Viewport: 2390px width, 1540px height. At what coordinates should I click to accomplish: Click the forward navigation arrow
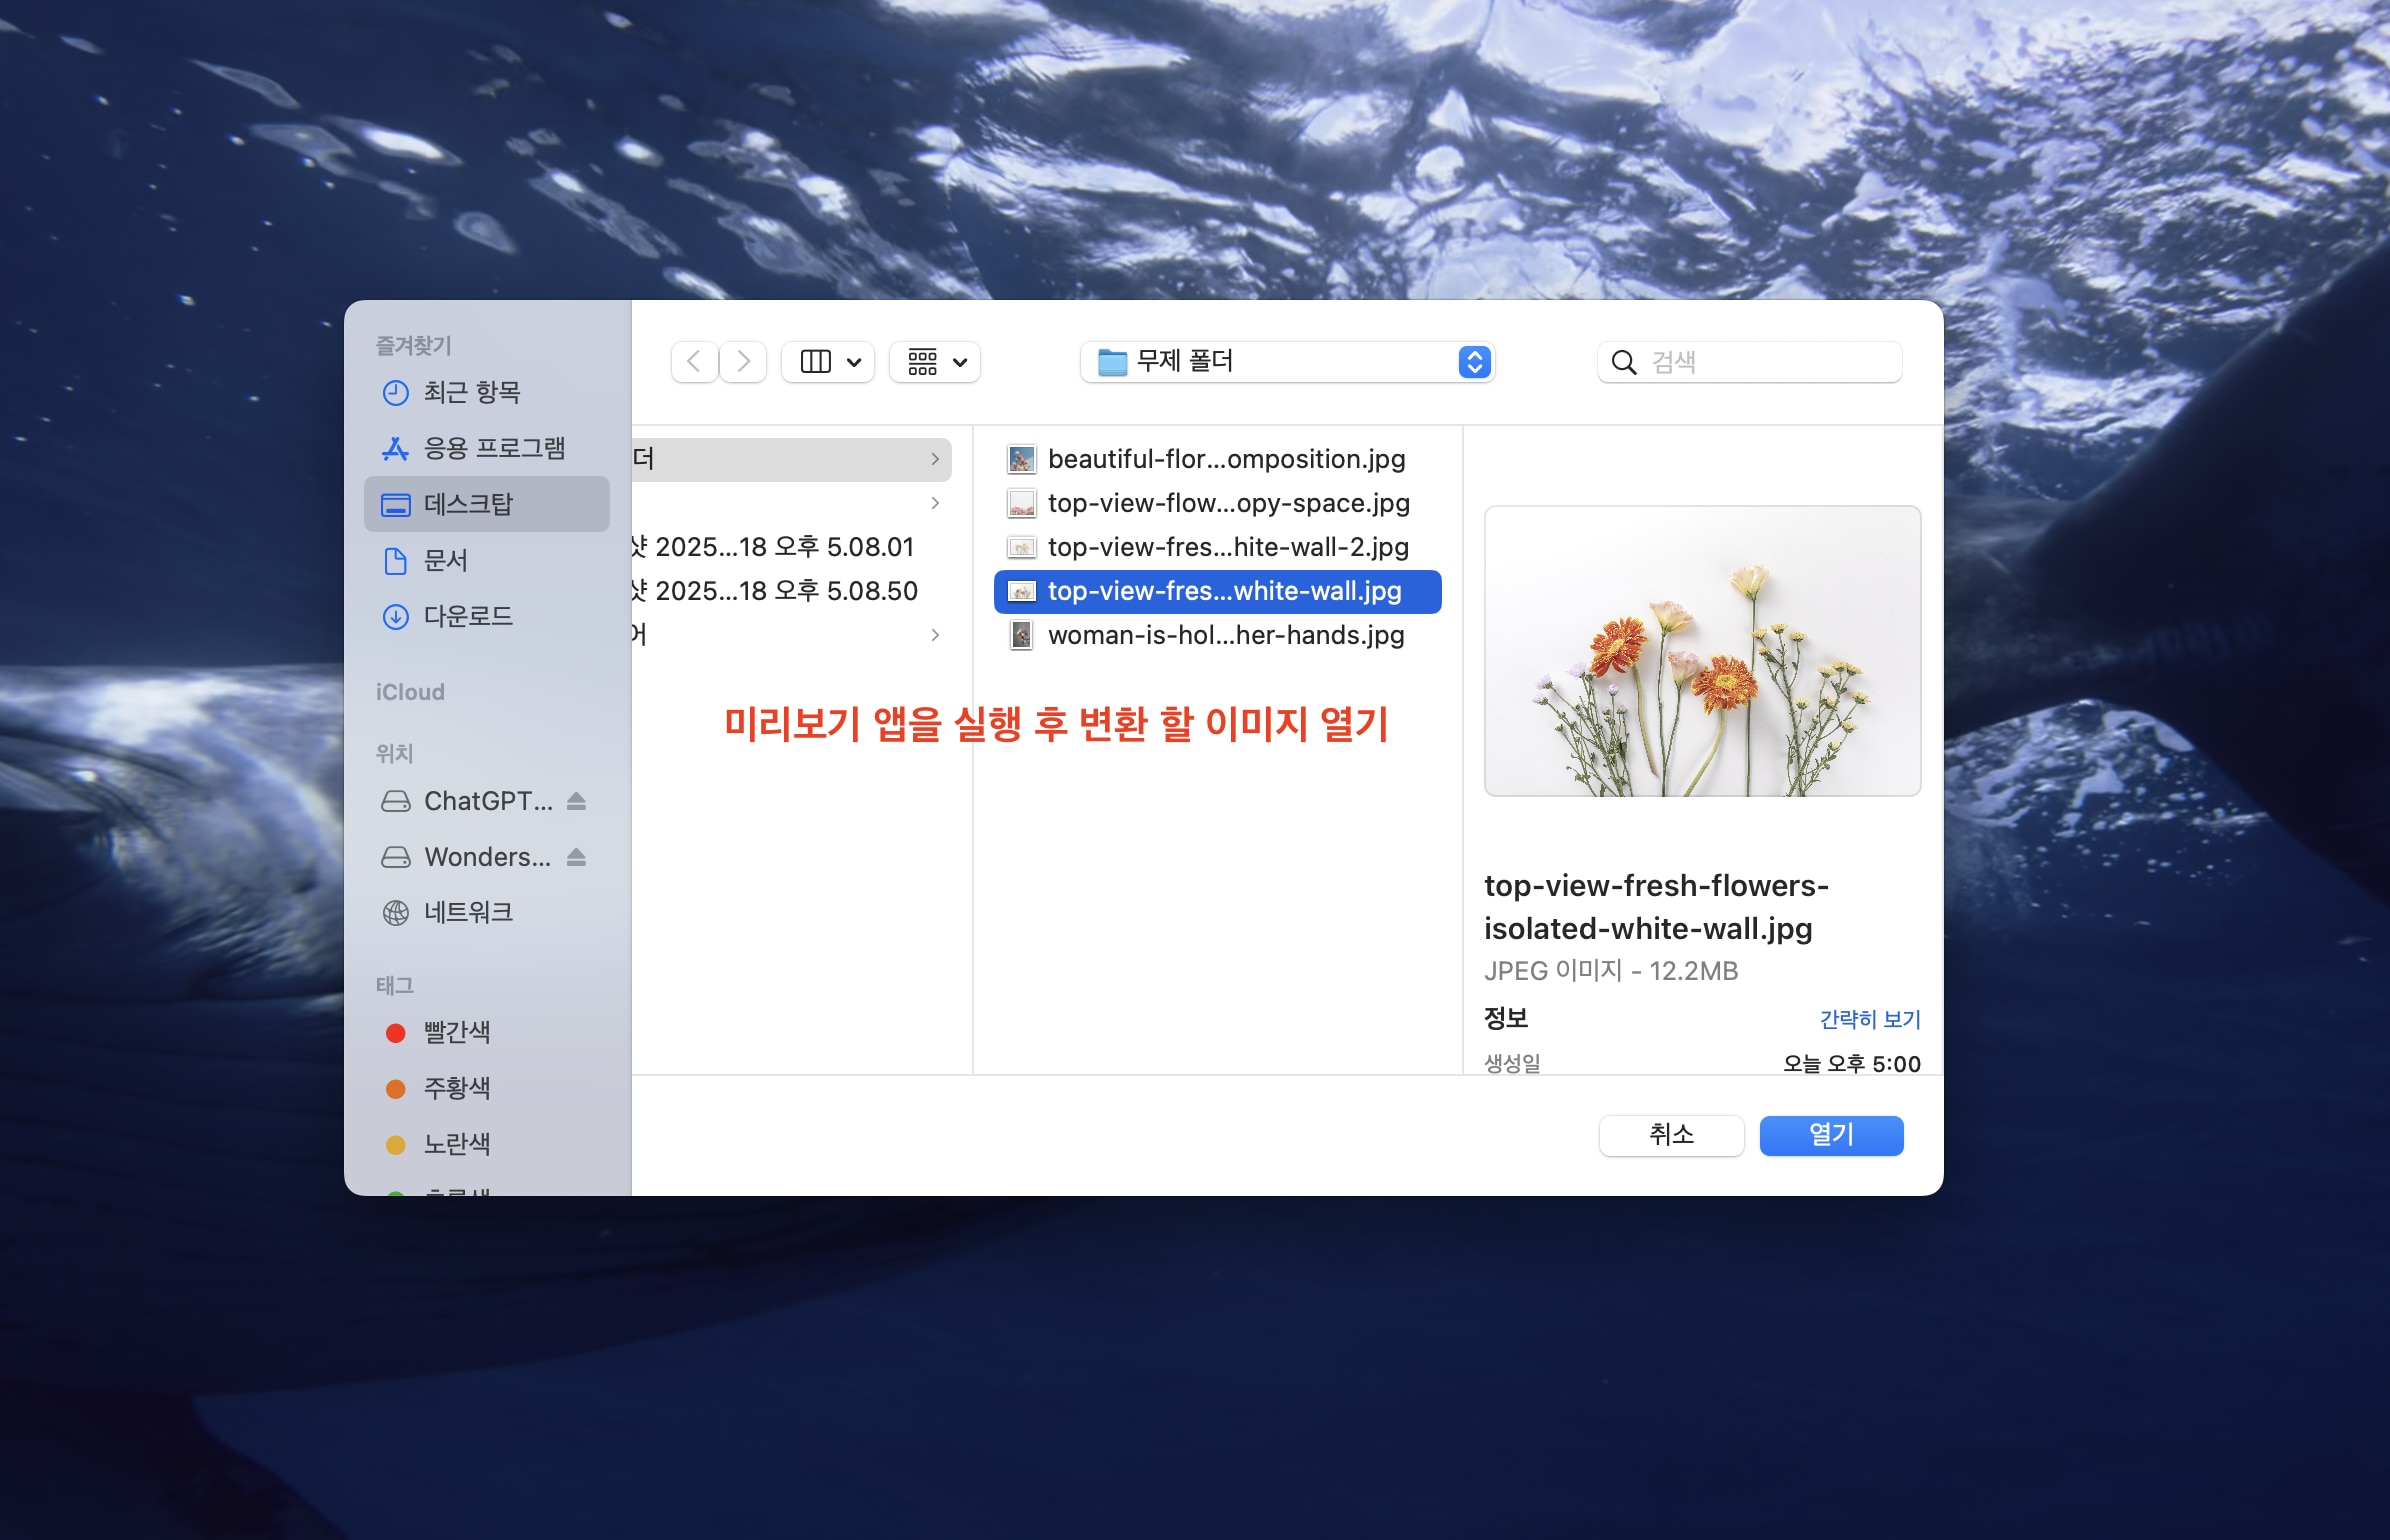pyautogui.click(x=743, y=362)
